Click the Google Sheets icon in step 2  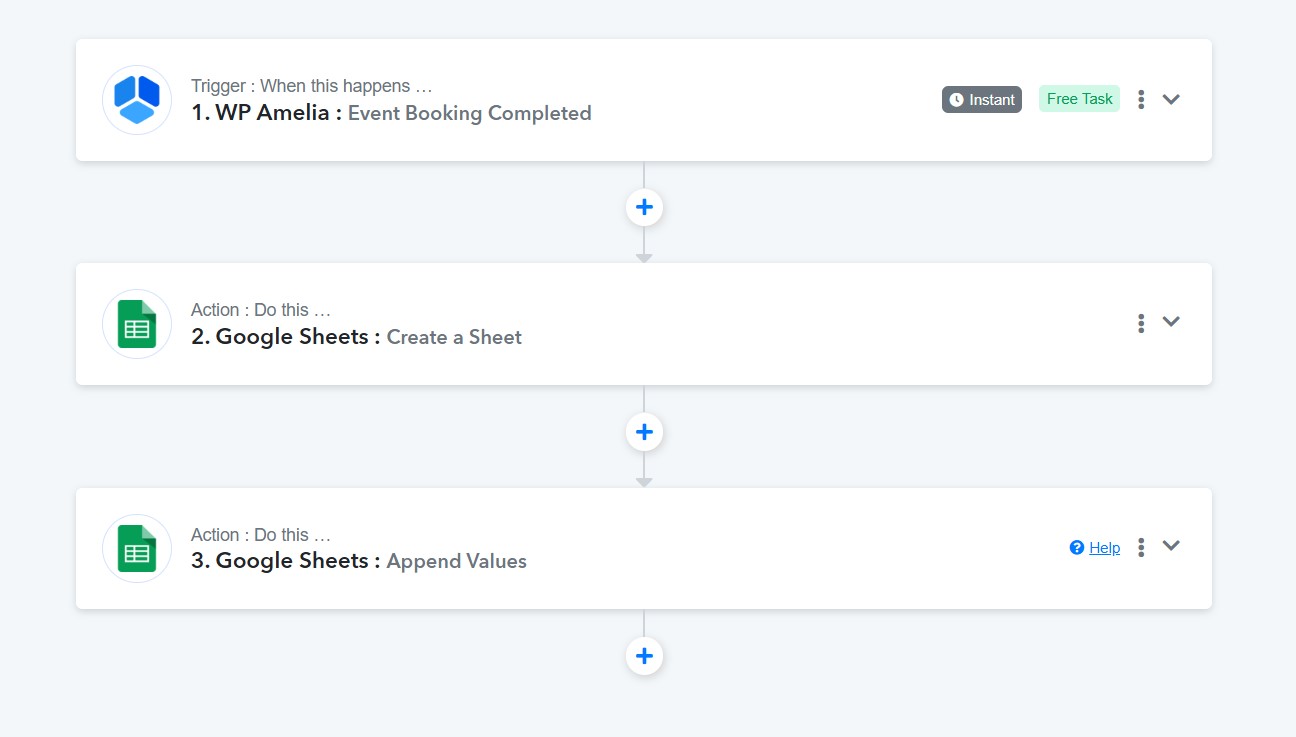point(137,323)
